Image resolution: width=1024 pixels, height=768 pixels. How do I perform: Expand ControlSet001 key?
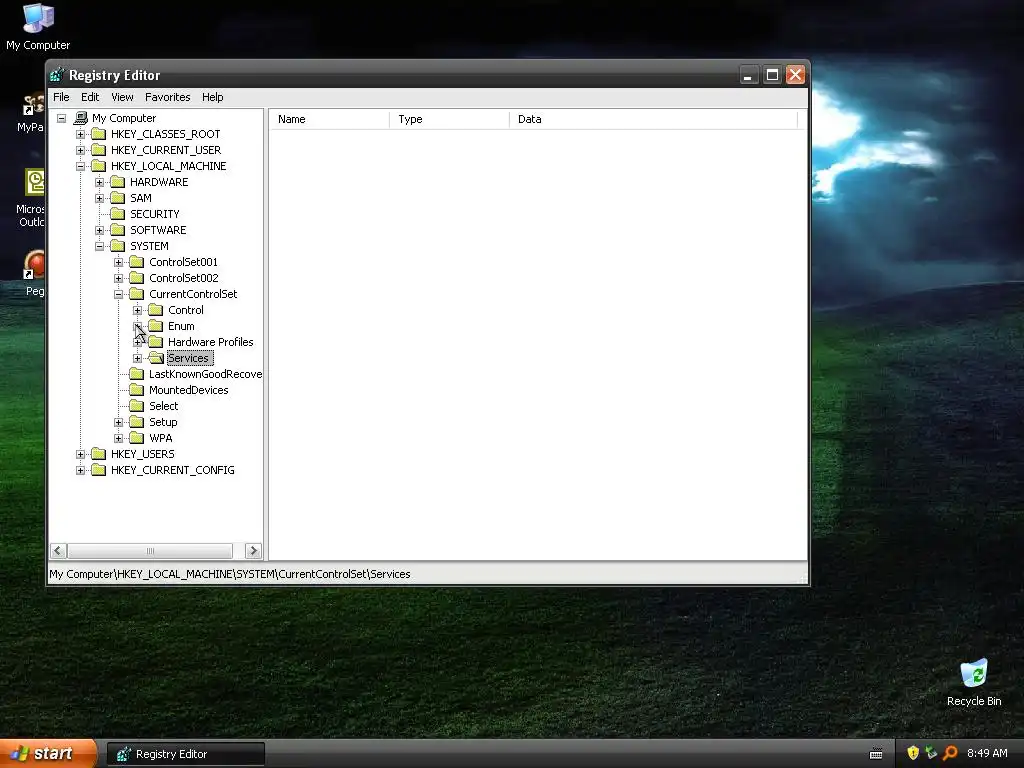click(118, 263)
